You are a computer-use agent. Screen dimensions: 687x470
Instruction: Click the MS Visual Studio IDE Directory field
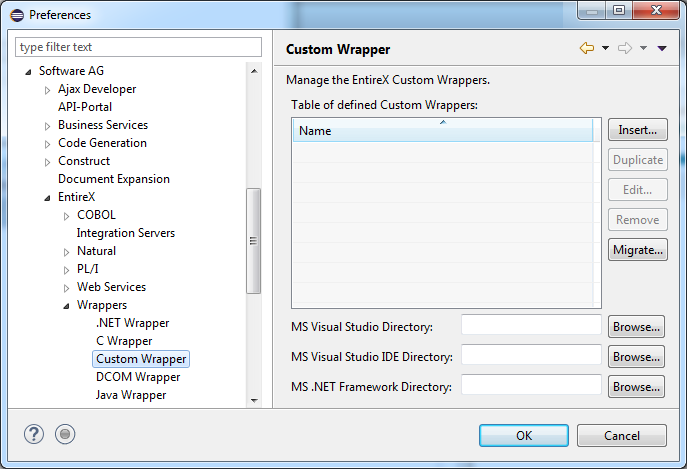531,355
